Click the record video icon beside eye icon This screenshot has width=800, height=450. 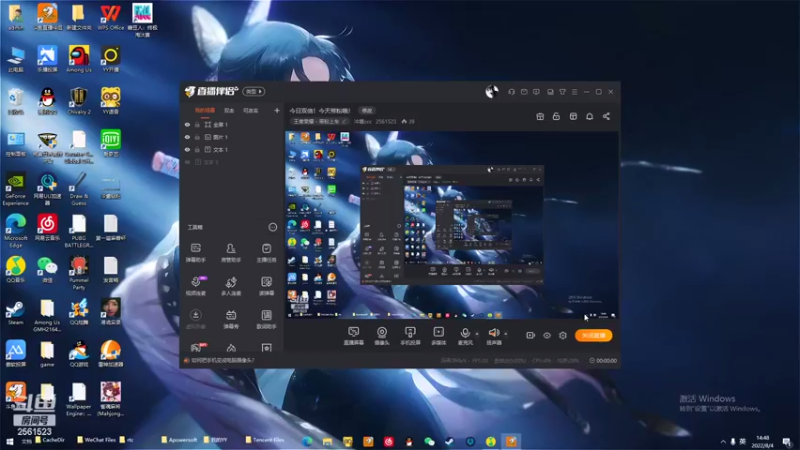(530, 335)
